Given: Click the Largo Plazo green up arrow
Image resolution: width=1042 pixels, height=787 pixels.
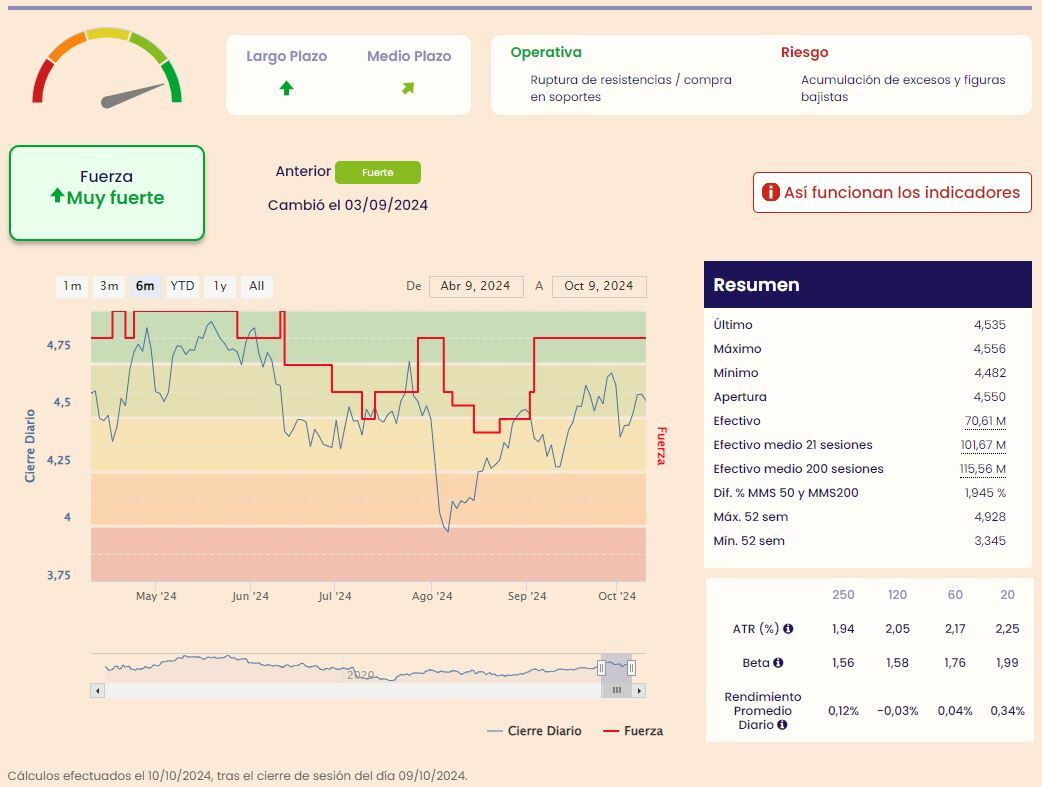Looking at the screenshot, I should coord(286,88).
